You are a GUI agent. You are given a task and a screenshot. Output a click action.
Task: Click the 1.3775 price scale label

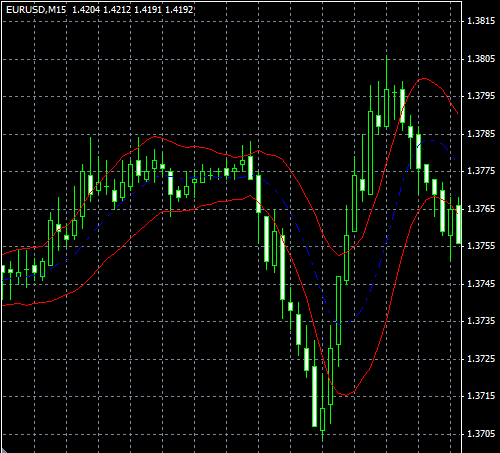tap(481, 171)
